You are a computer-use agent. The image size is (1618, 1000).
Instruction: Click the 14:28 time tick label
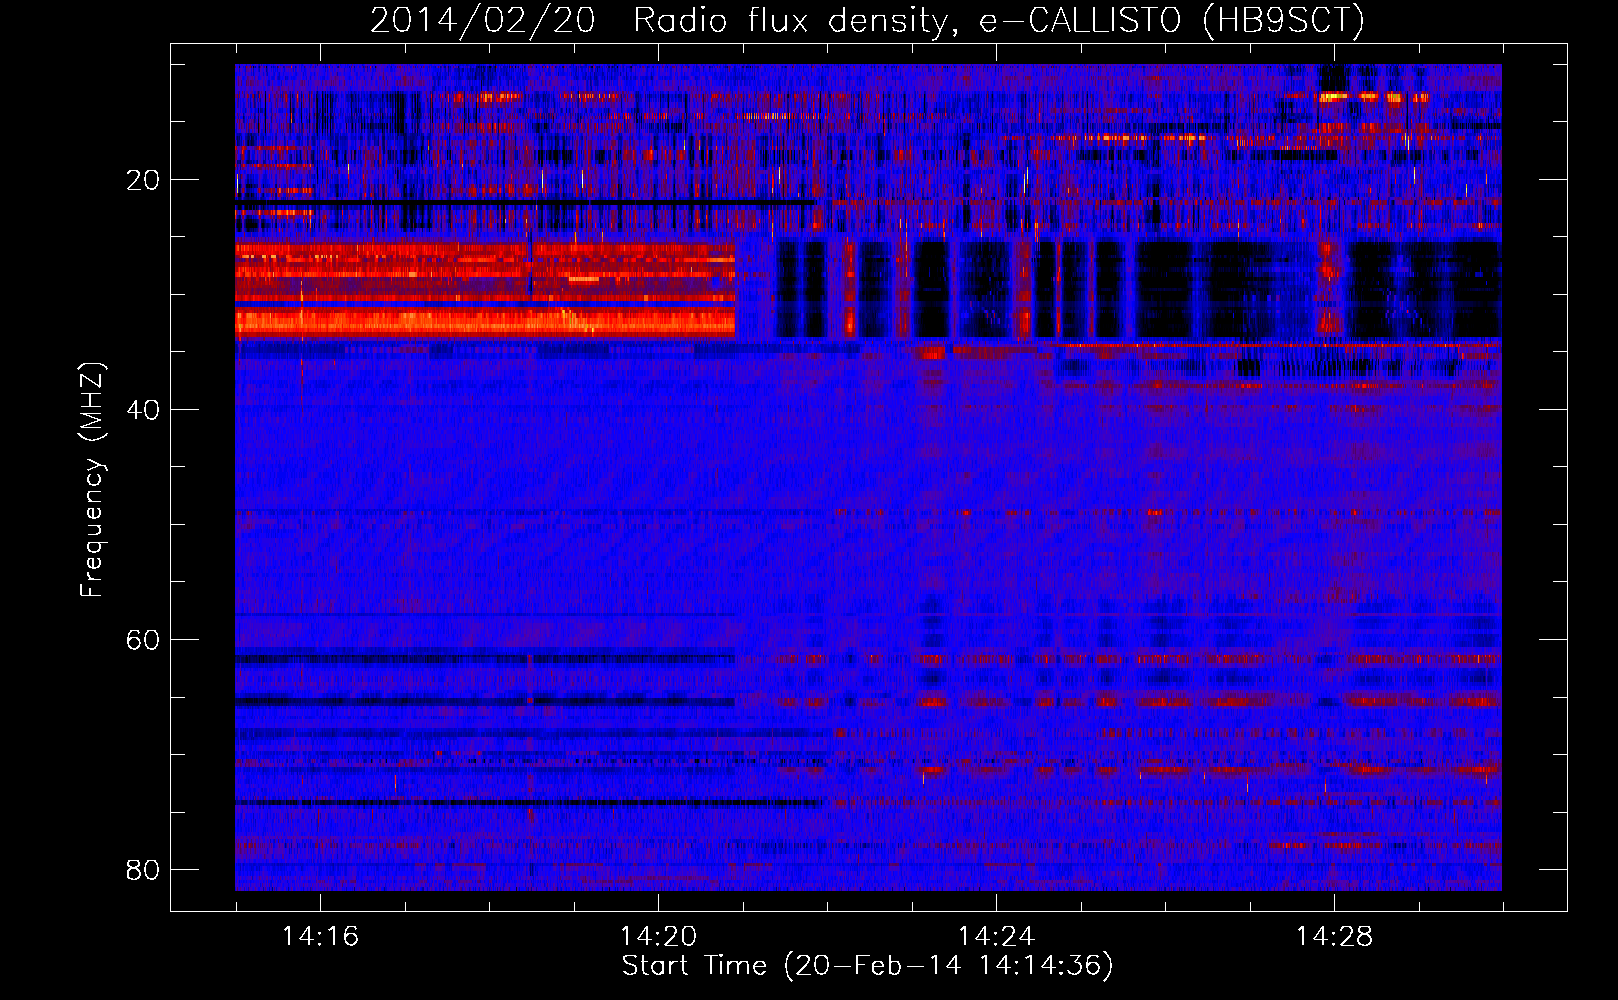[x=1334, y=937]
